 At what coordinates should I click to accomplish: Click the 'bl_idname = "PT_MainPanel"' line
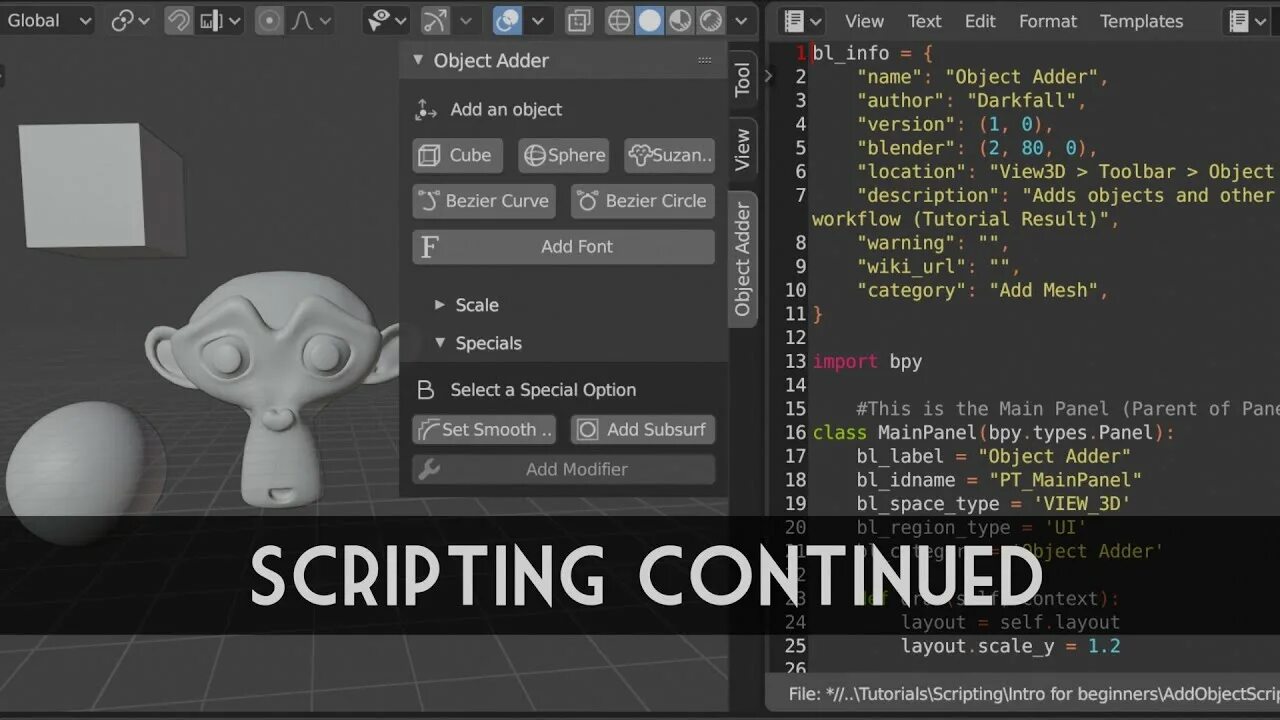[999, 480]
